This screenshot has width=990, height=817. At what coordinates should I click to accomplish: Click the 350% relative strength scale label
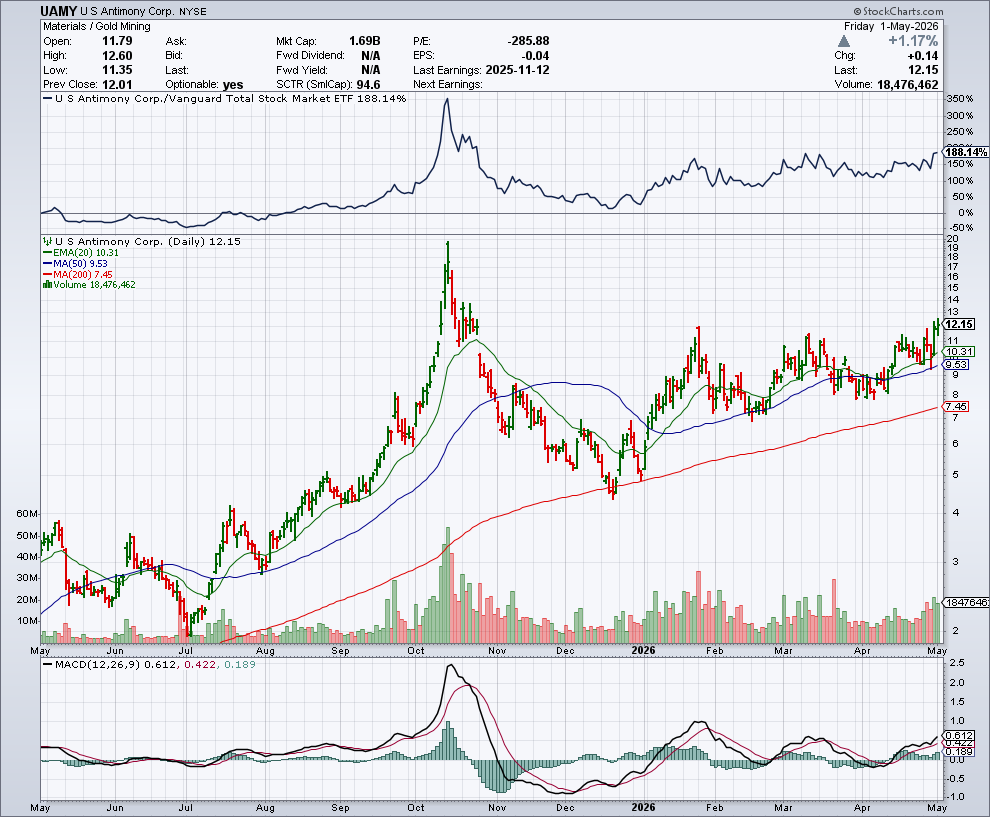[x=960, y=99]
